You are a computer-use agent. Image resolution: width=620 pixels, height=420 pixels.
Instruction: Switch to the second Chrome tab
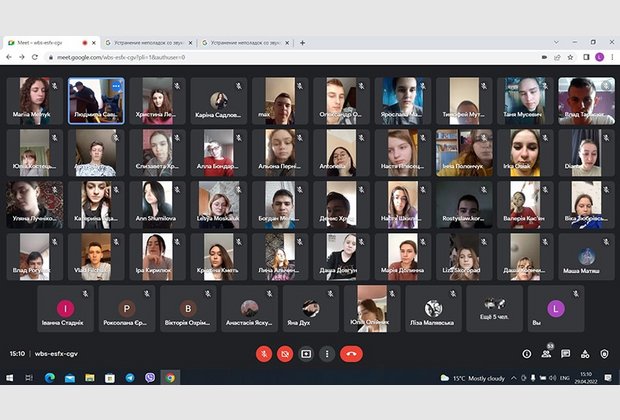(145, 43)
